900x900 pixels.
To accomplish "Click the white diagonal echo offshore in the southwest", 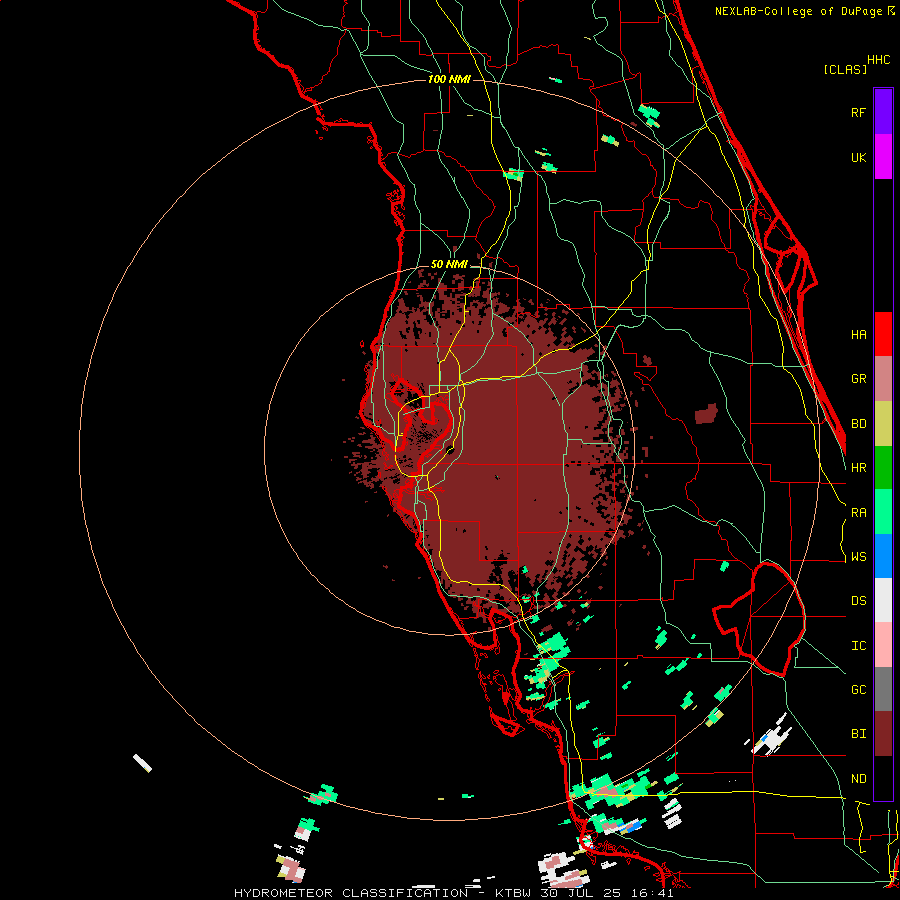I will tap(142, 763).
